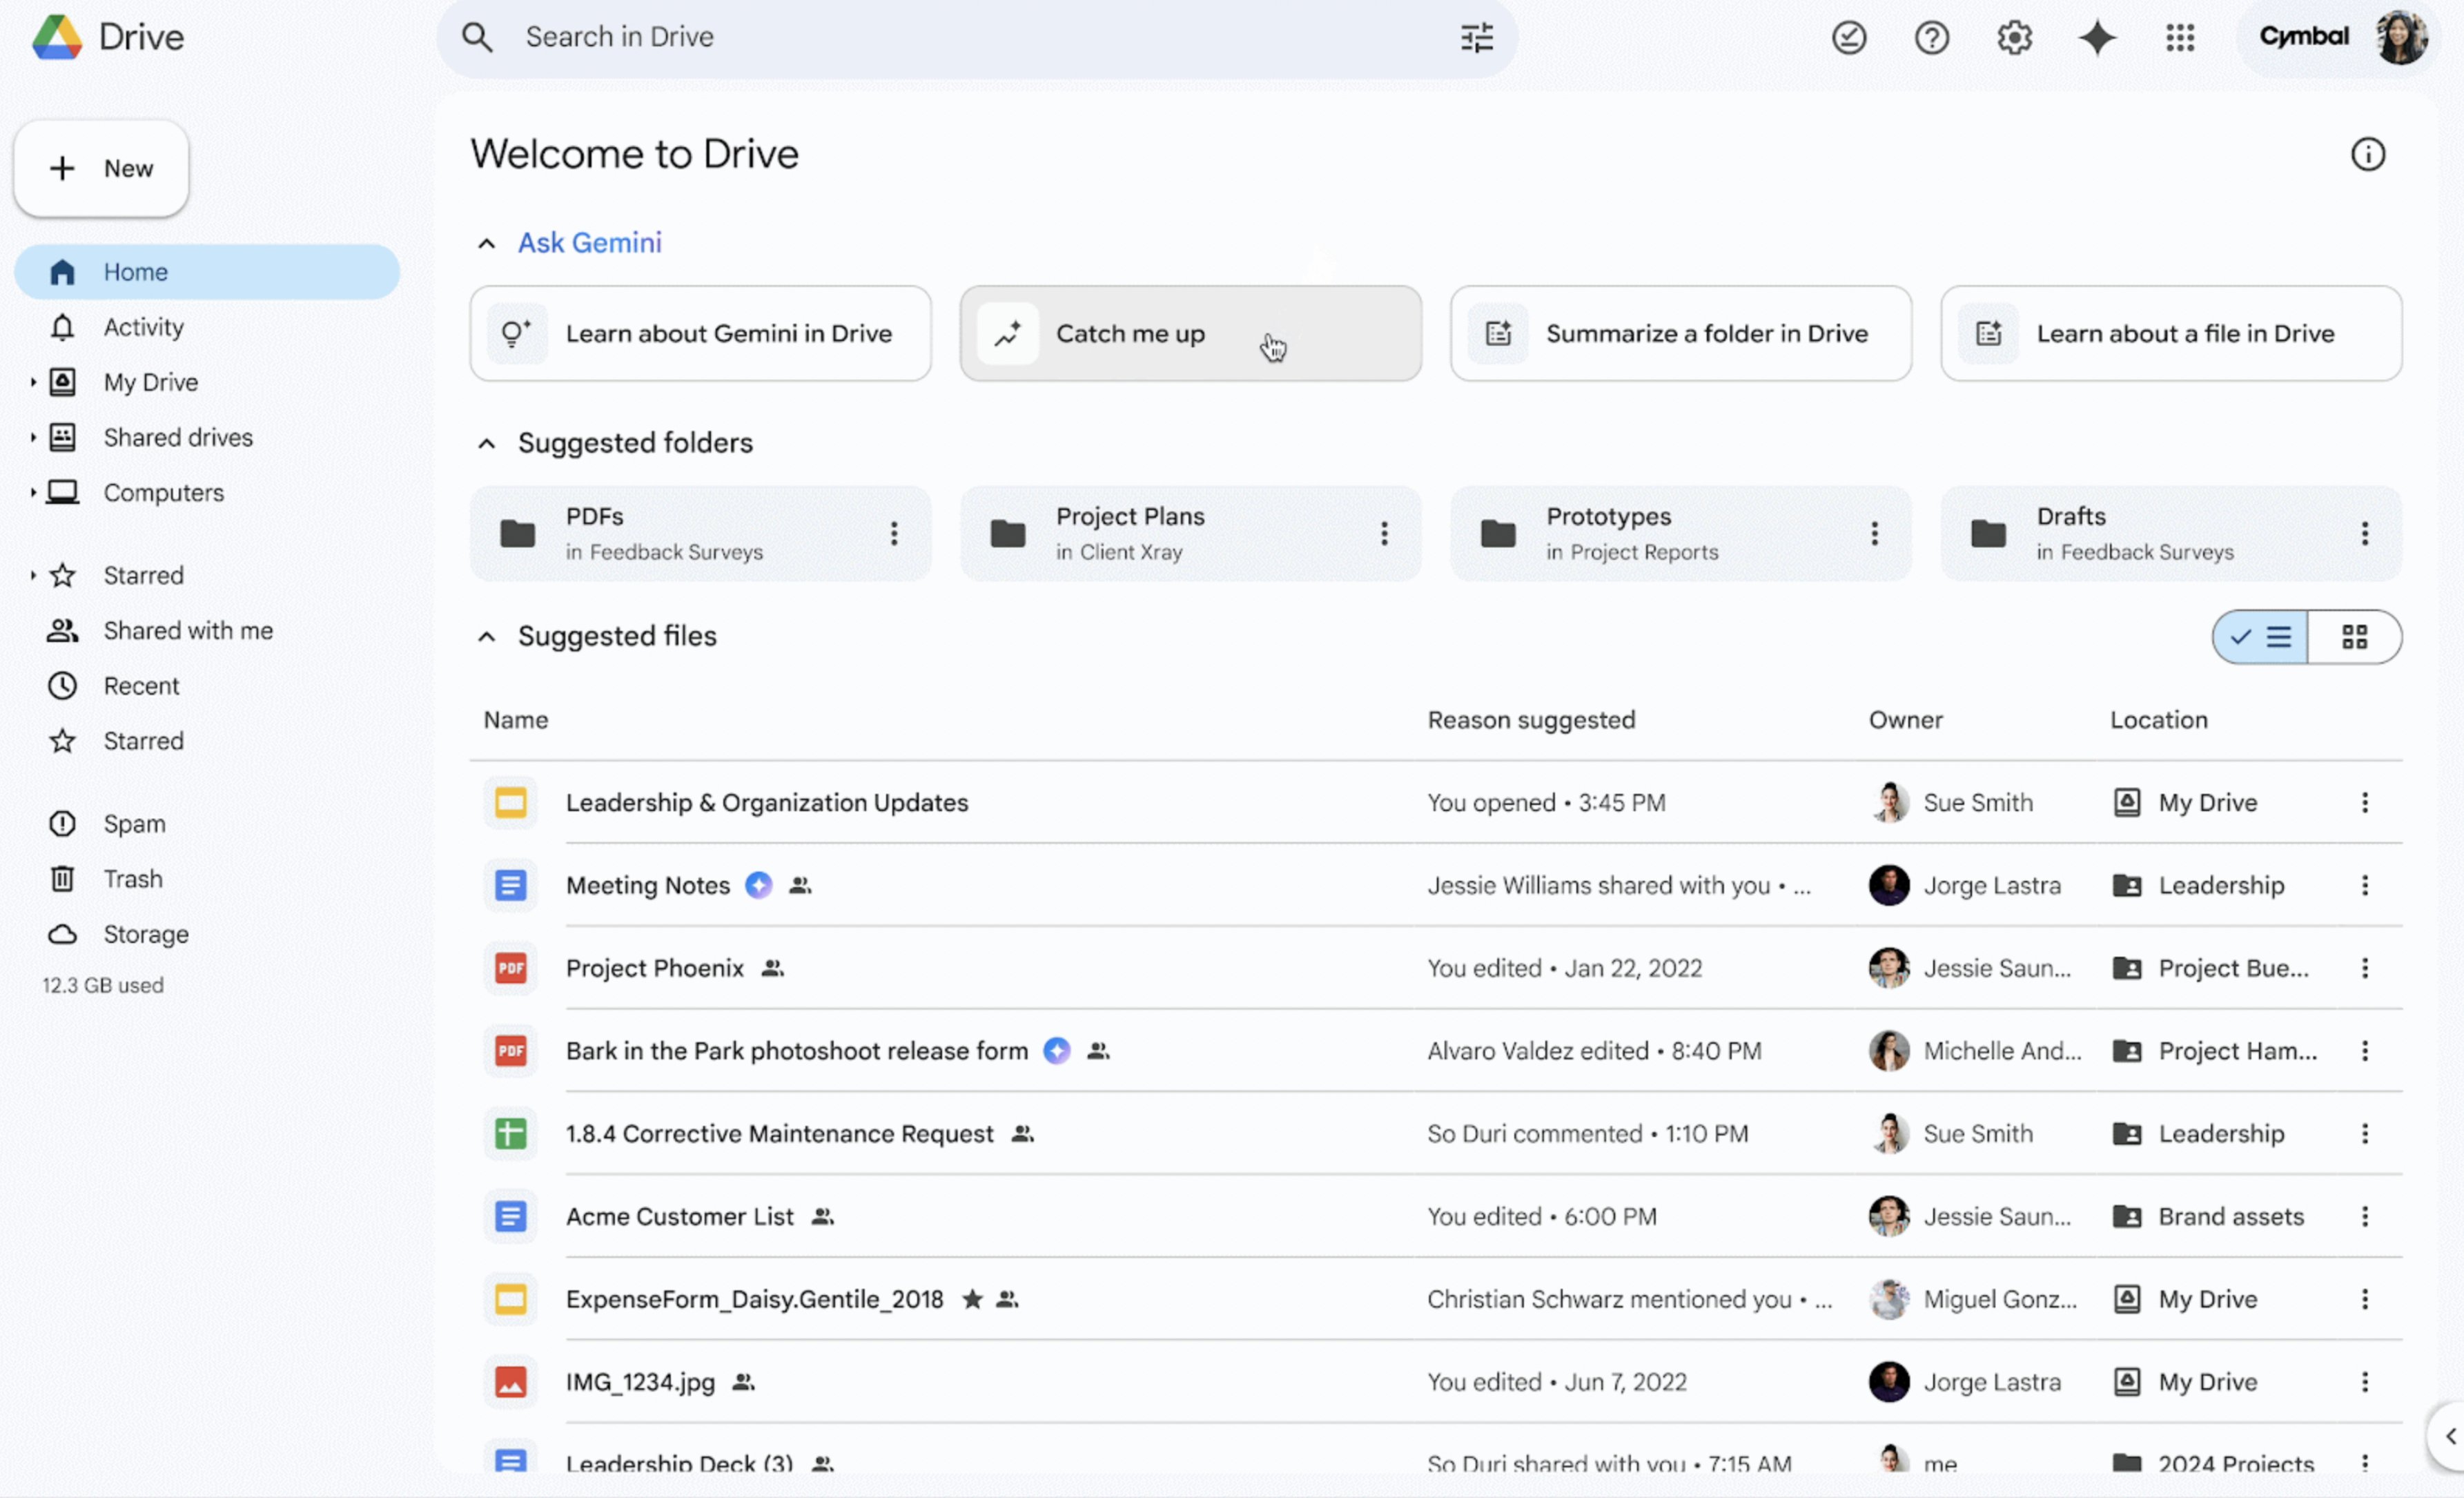Click the help question mark icon
The width and height of the screenshot is (2464, 1498).
[1931, 38]
